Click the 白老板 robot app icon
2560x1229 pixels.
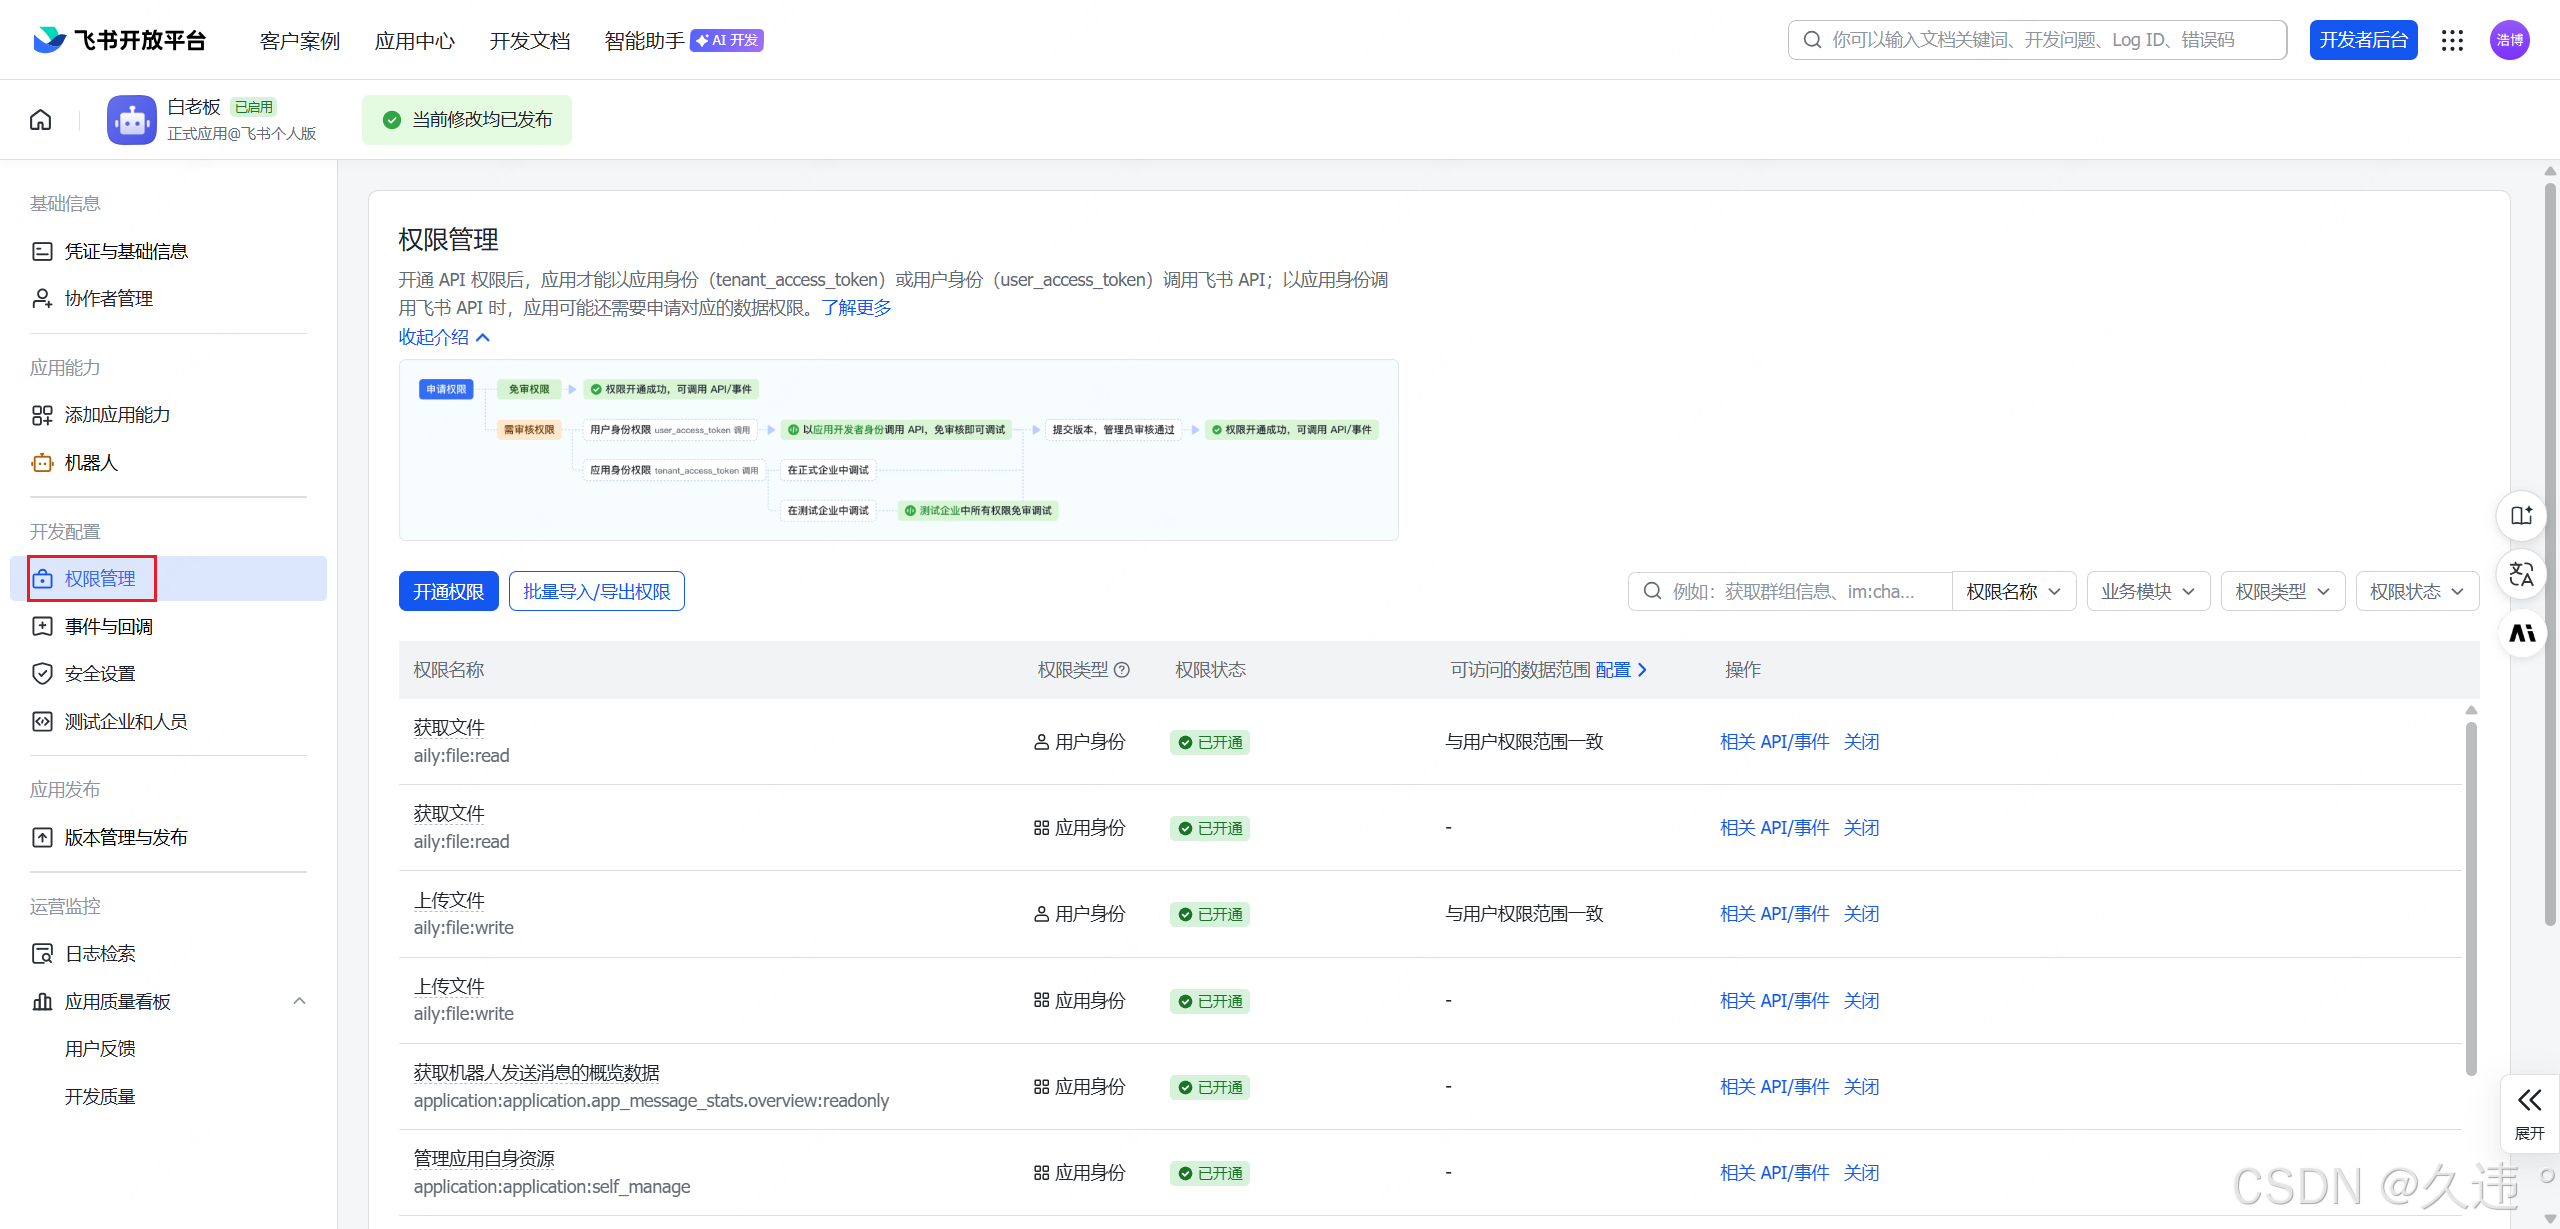(132, 120)
